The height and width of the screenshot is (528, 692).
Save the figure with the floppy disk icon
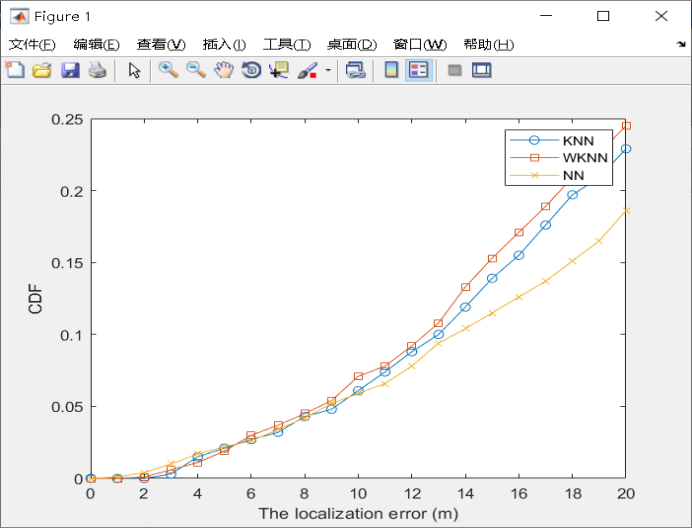coord(70,70)
